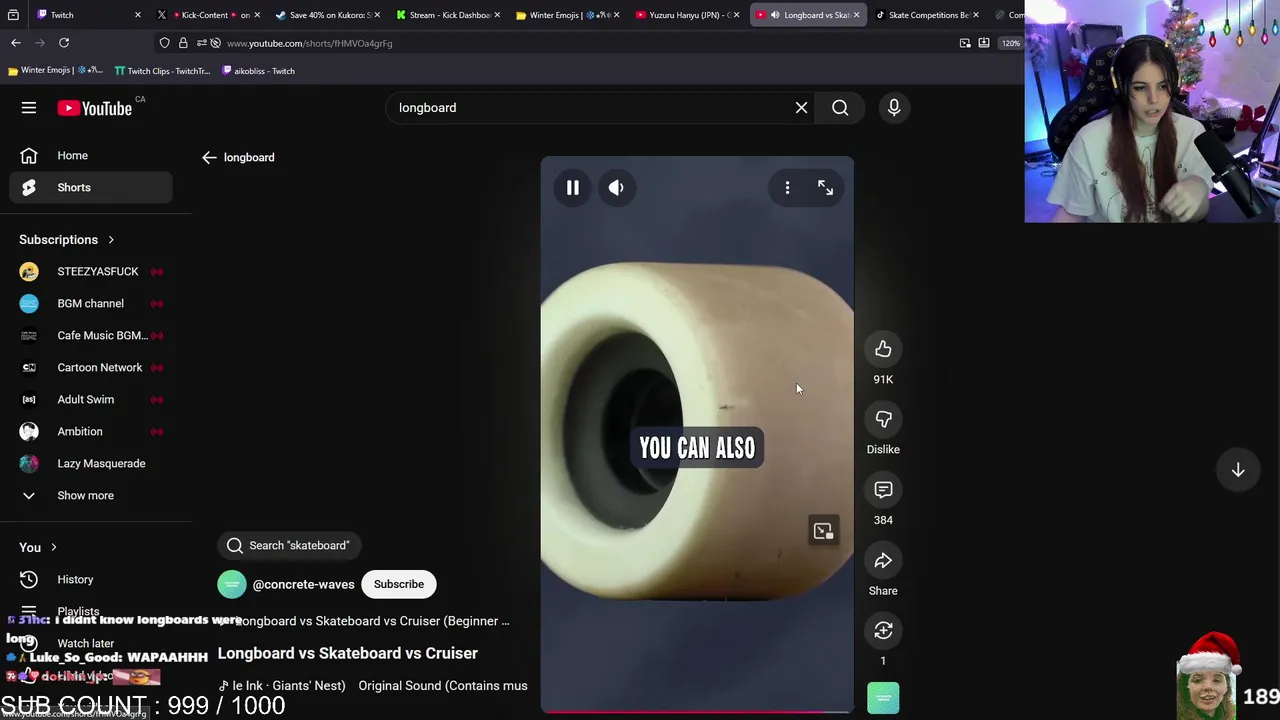Subscribe to @concrete-waves
This screenshot has width=1280, height=720.
pyautogui.click(x=399, y=584)
